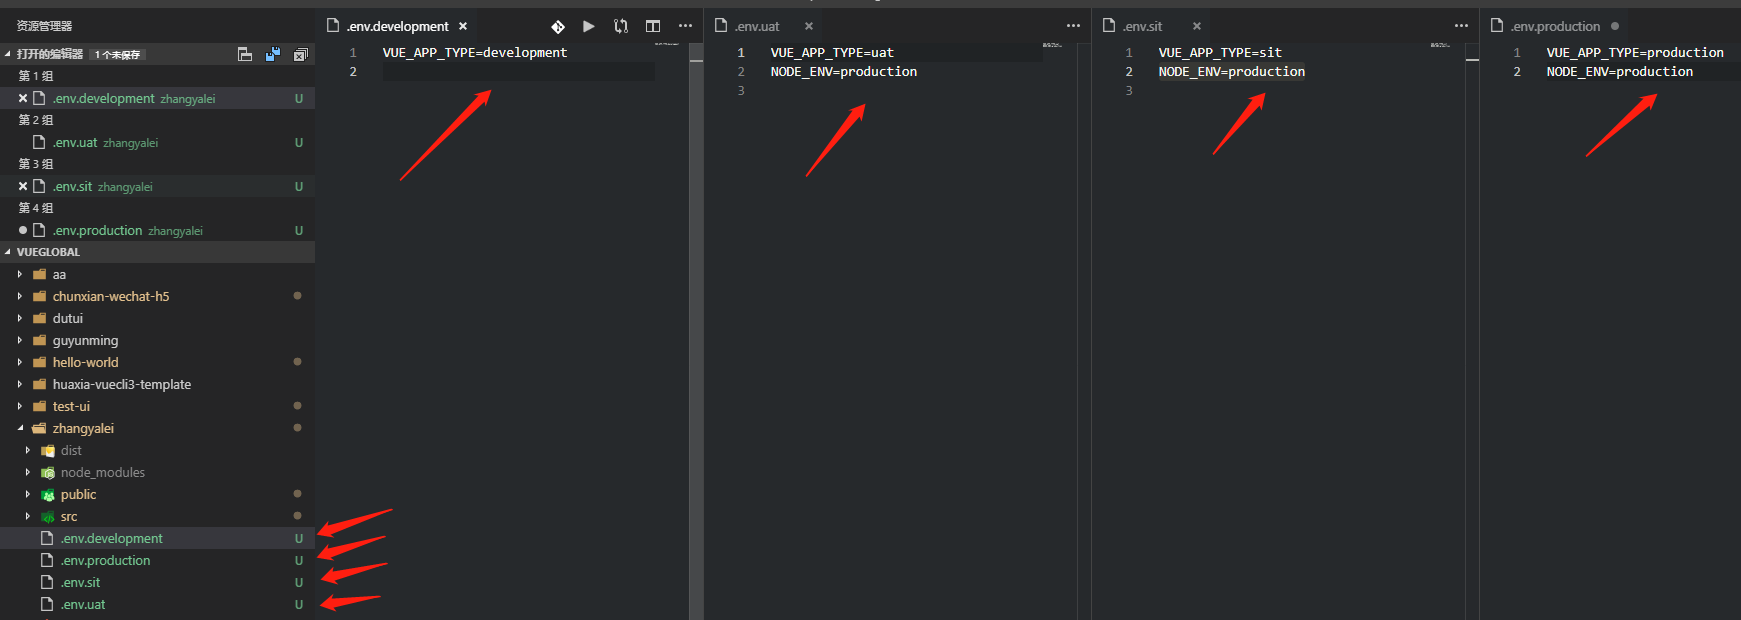Click vertical scrollbar of .env.development editor
1741x620 pixels.
coord(696,330)
